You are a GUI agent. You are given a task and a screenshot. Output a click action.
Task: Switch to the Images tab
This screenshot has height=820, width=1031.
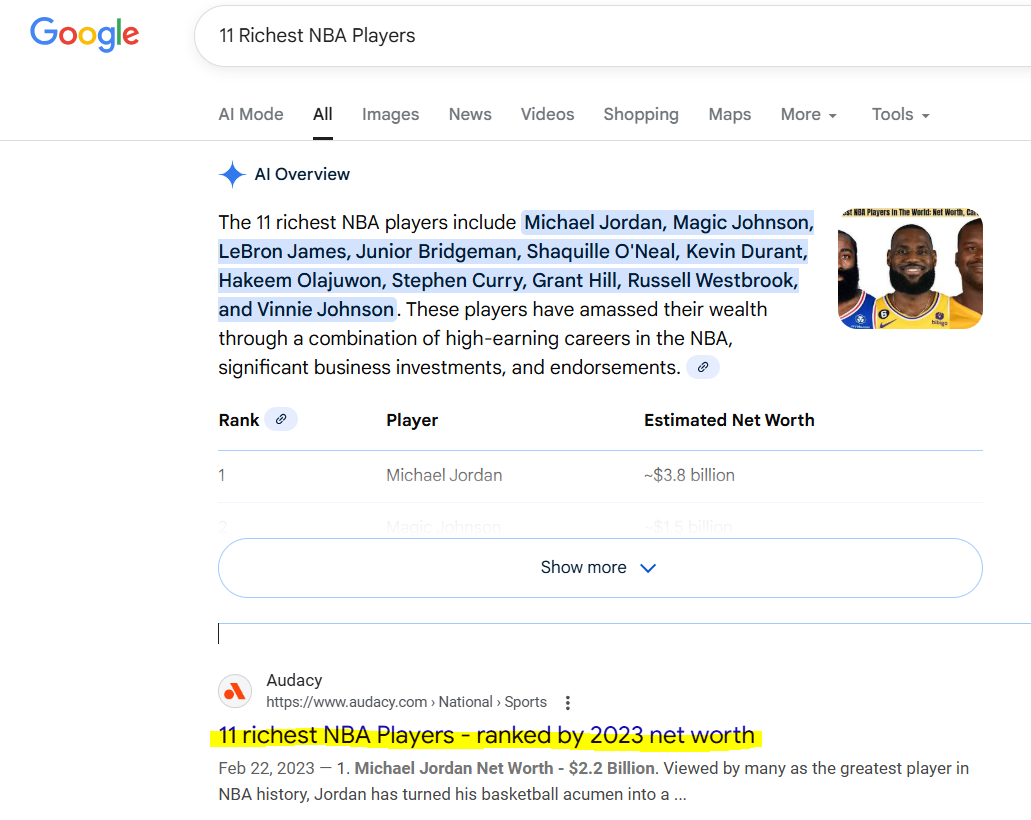390,115
